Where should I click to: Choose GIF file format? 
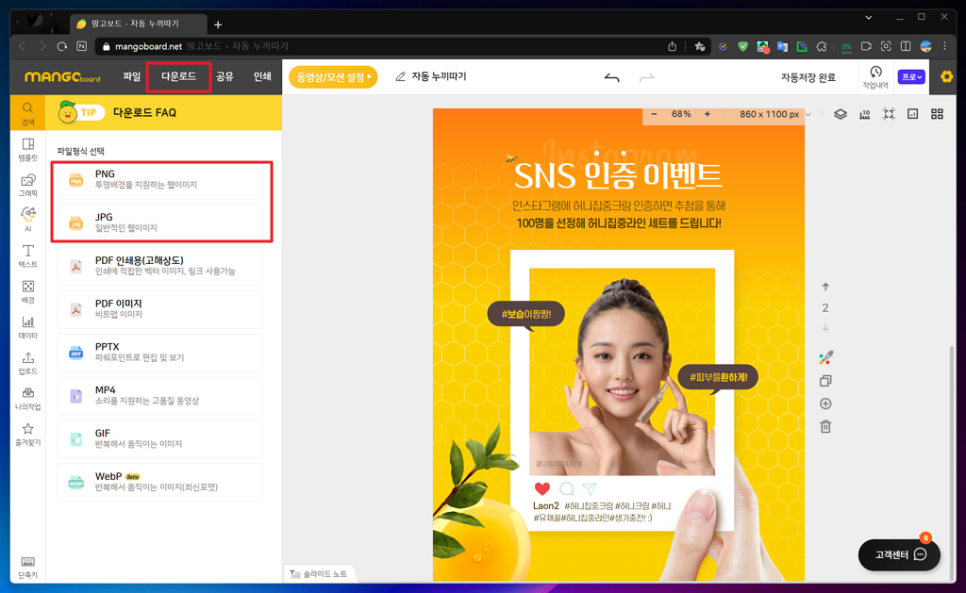click(160, 438)
